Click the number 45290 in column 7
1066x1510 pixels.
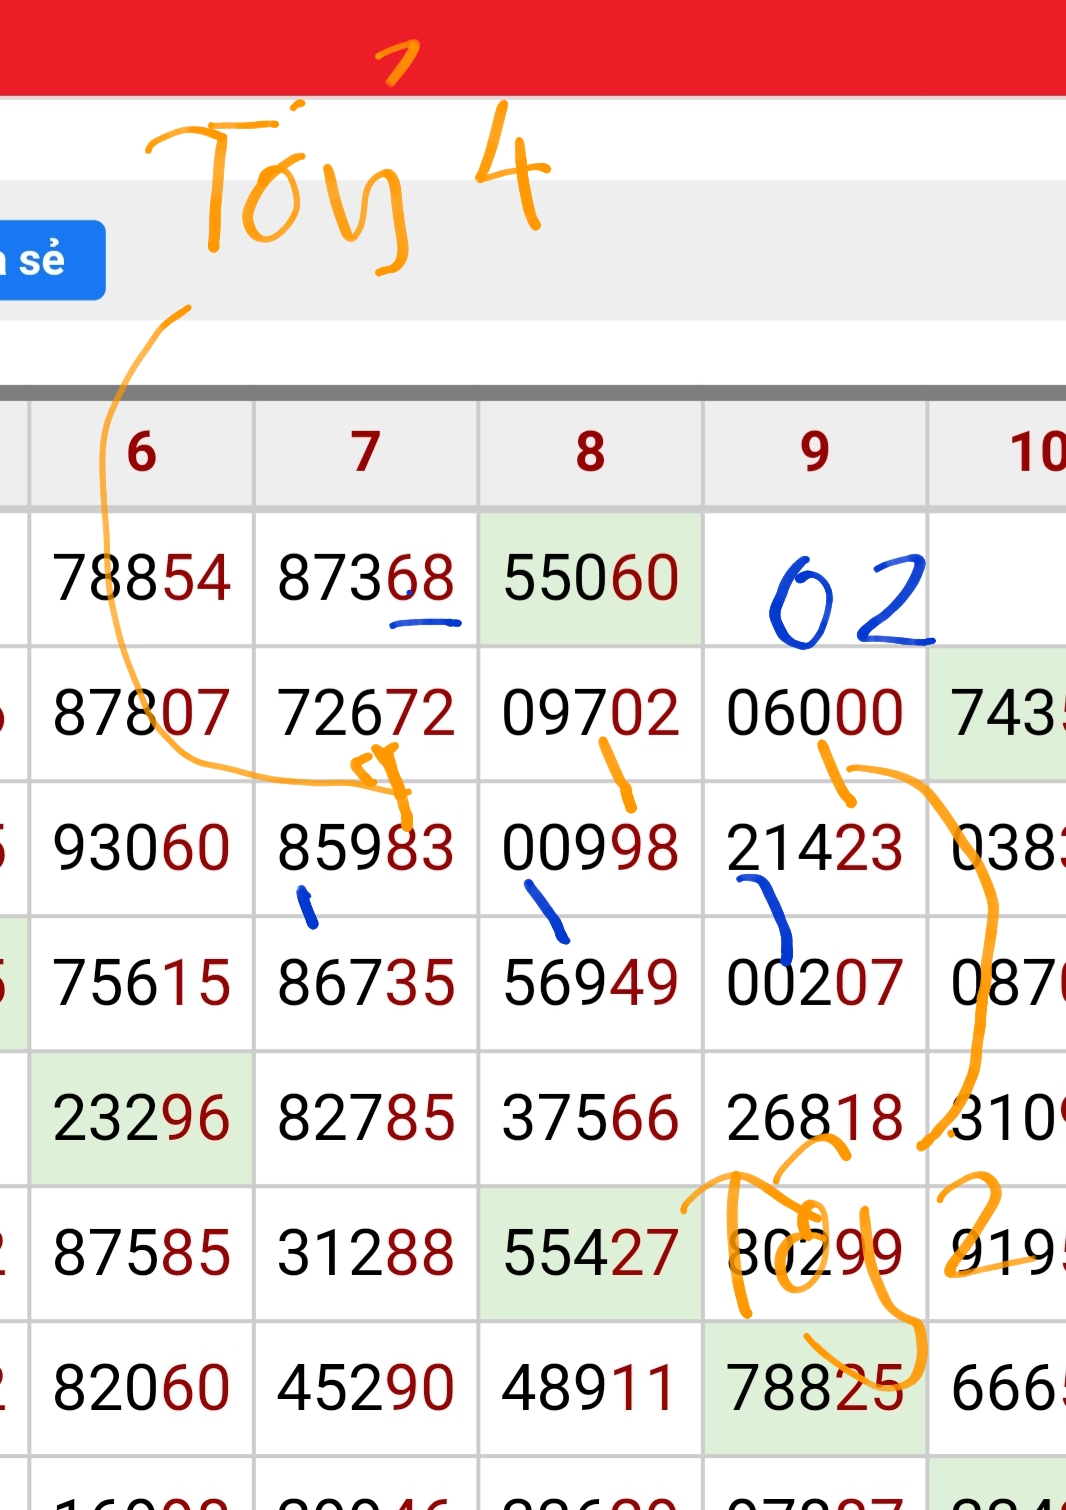tap(366, 1388)
